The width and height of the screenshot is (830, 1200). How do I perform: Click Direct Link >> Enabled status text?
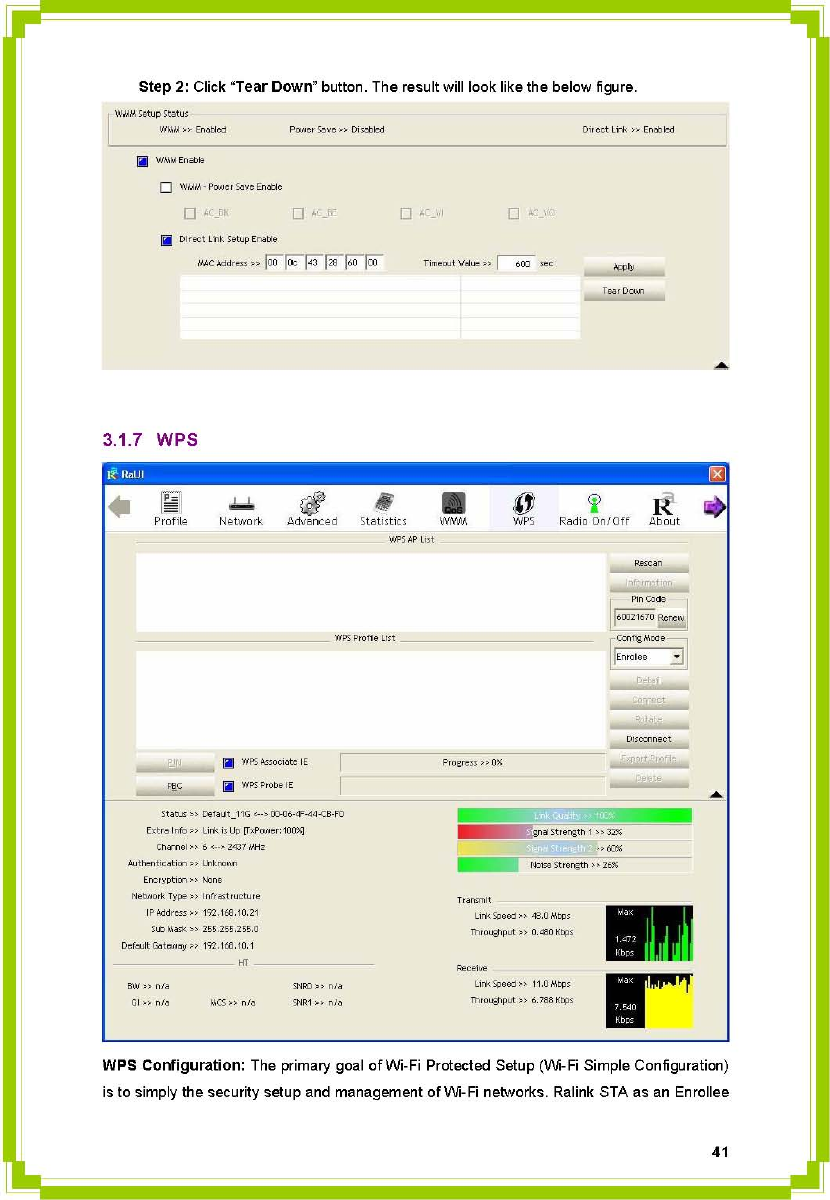(x=628, y=130)
